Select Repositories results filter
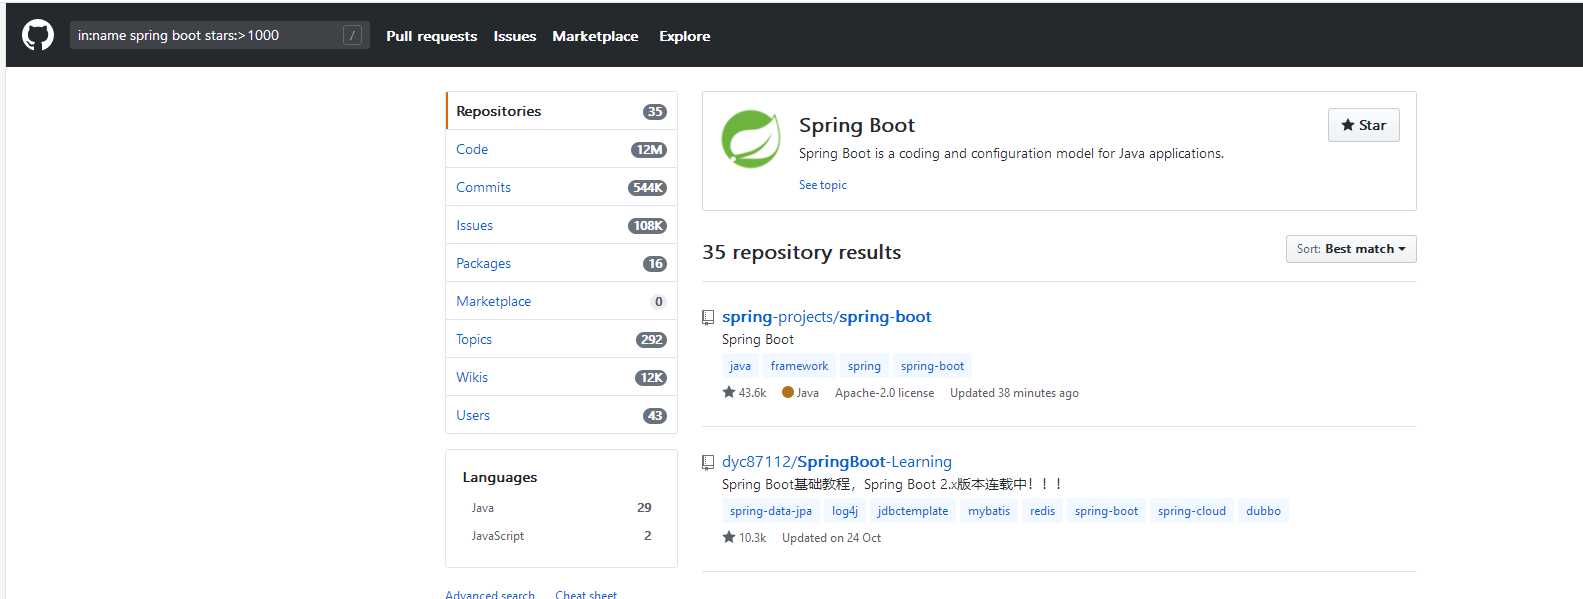The width and height of the screenshot is (1583, 599). pos(561,111)
